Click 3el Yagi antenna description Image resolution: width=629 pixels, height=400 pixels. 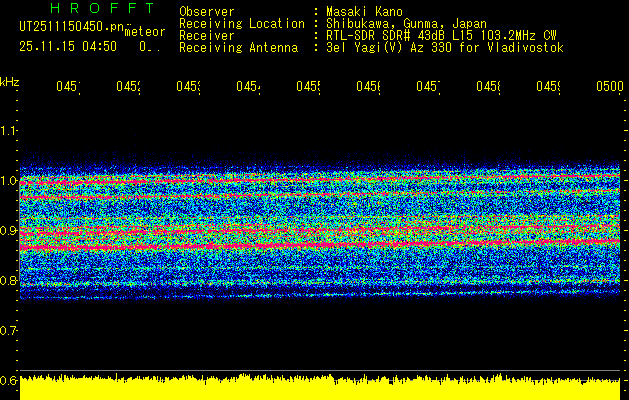pyautogui.click(x=445, y=48)
